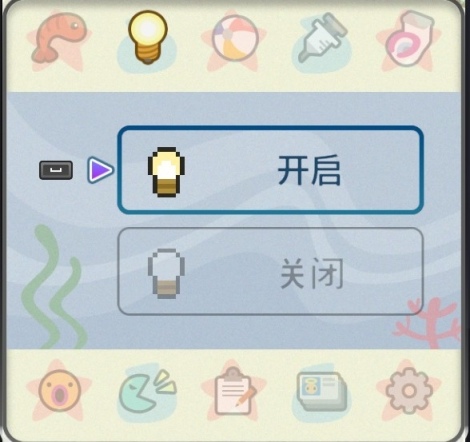Select the surprised face icon
Image resolution: width=470 pixels, height=442 pixels.
click(59, 390)
